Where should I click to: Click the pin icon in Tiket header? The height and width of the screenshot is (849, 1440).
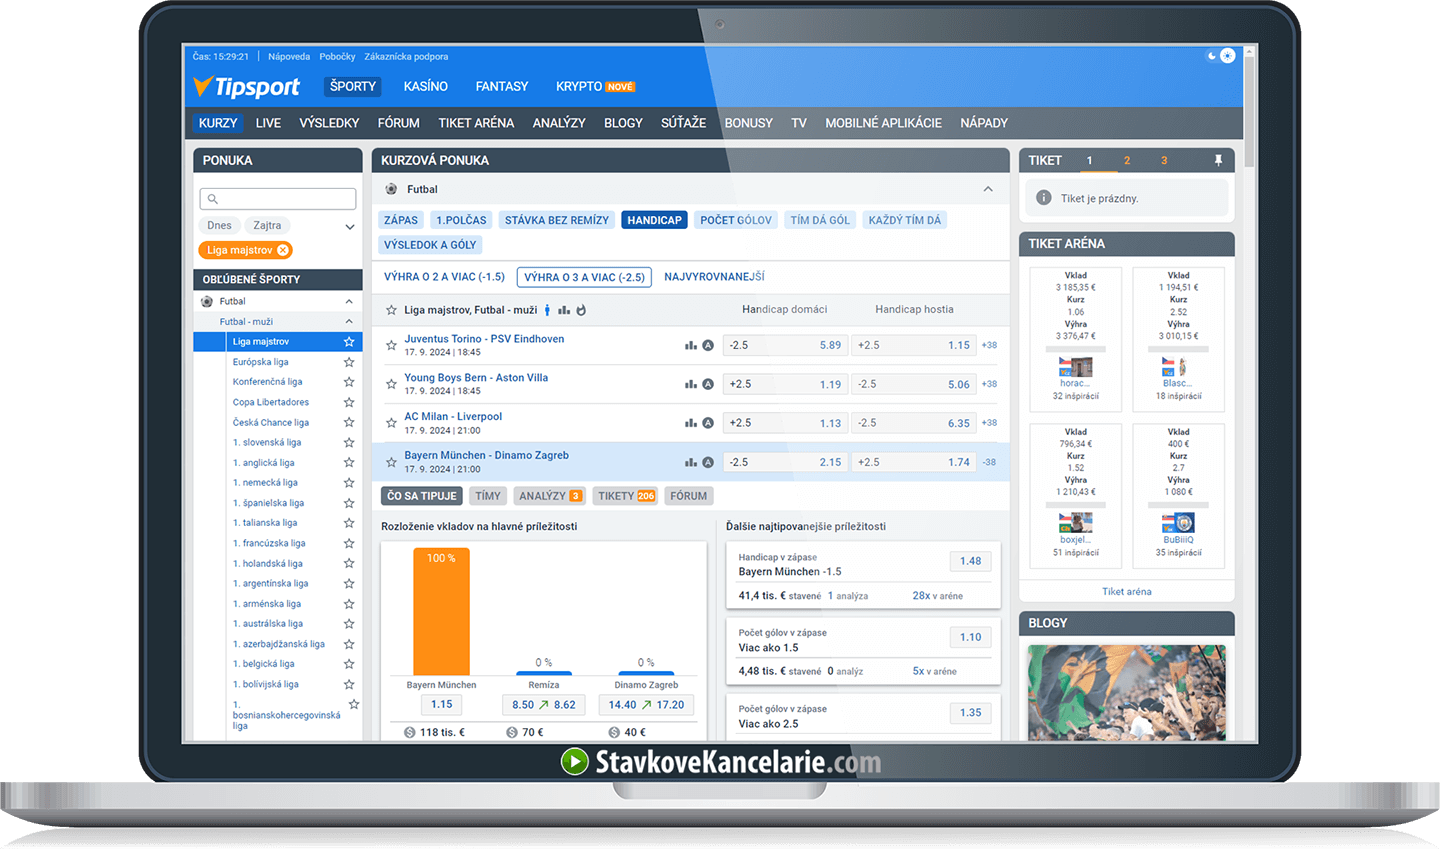pyautogui.click(x=1218, y=160)
